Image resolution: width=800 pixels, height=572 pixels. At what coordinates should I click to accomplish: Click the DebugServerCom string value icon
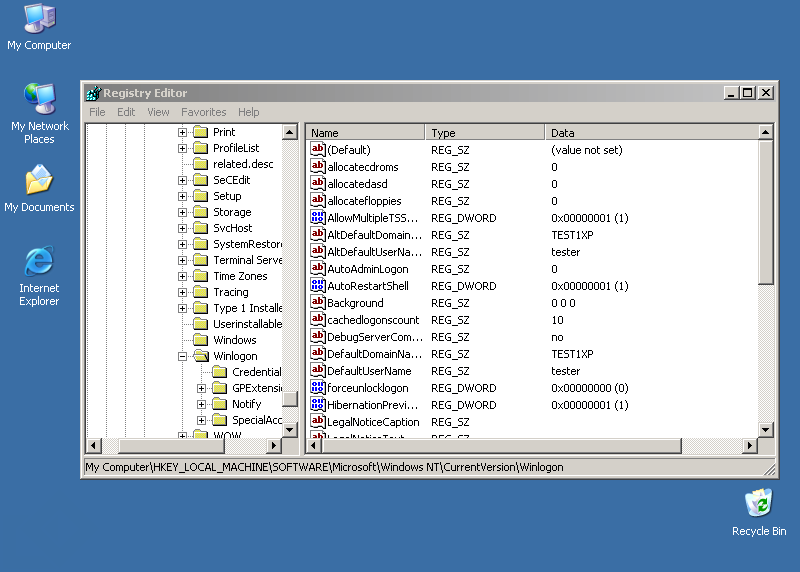click(x=317, y=336)
